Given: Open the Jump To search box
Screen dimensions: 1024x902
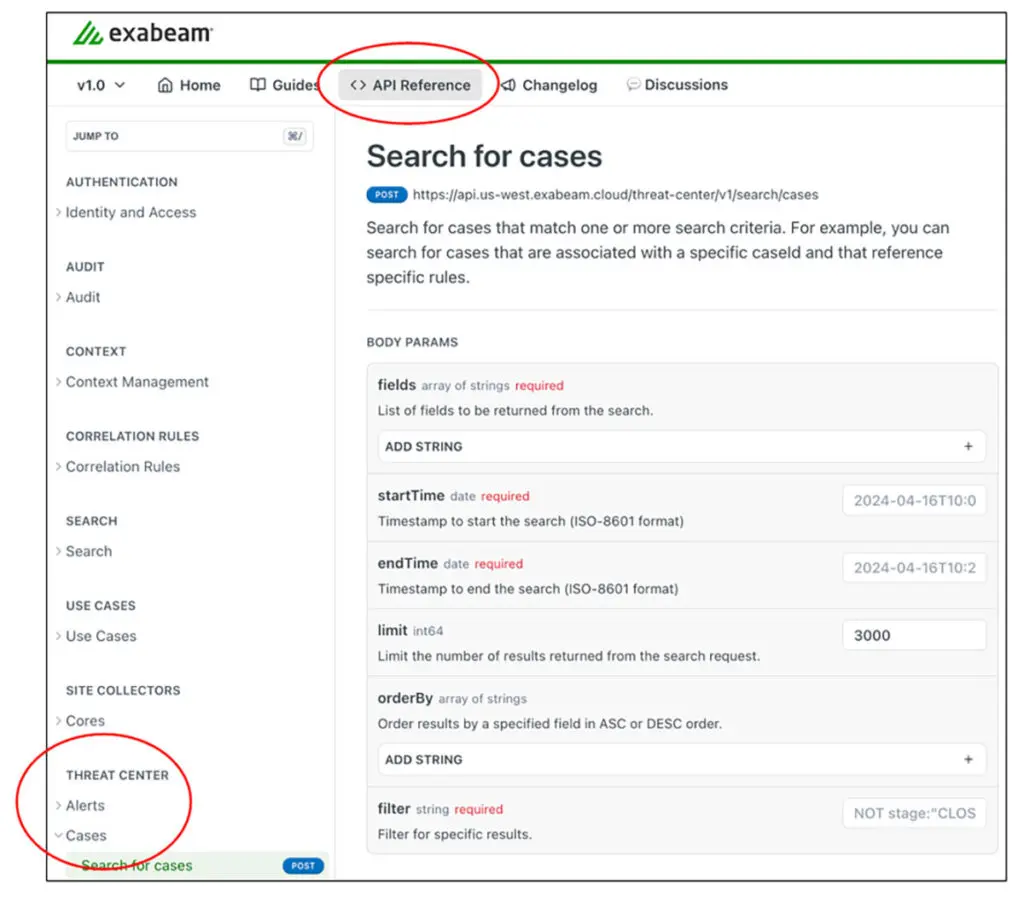Looking at the screenshot, I should coord(188,136).
